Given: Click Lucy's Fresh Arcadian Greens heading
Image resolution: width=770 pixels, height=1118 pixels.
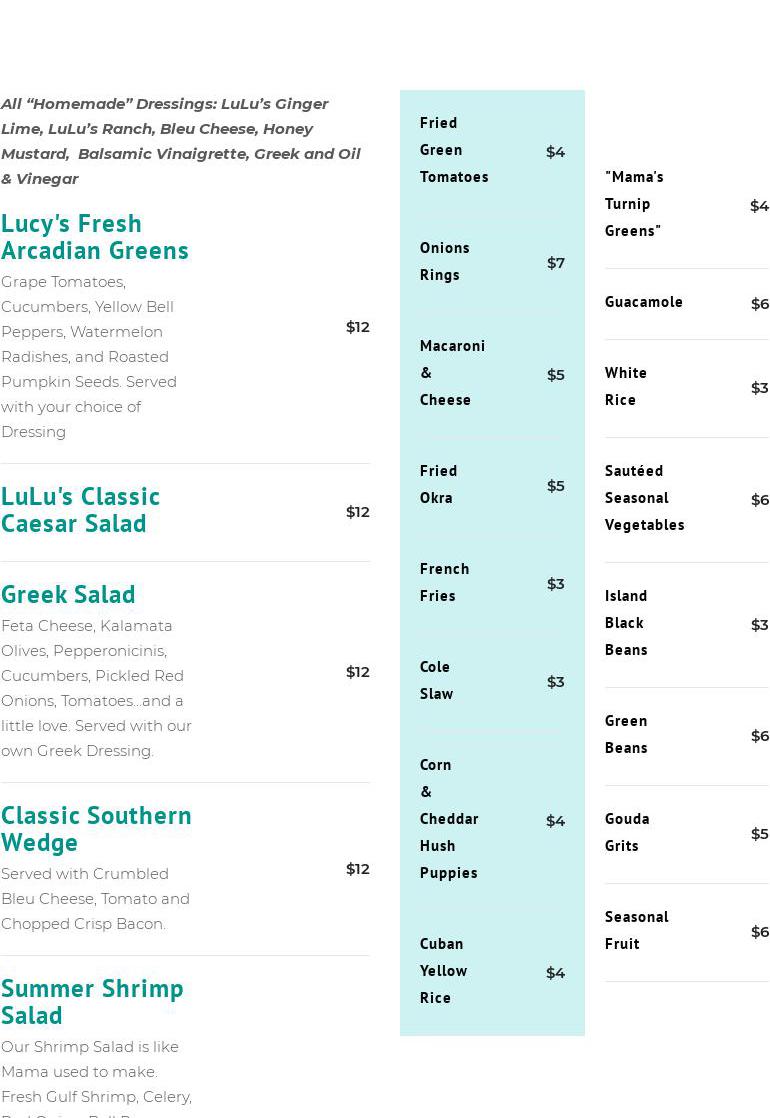Looking at the screenshot, I should click(x=94, y=236).
